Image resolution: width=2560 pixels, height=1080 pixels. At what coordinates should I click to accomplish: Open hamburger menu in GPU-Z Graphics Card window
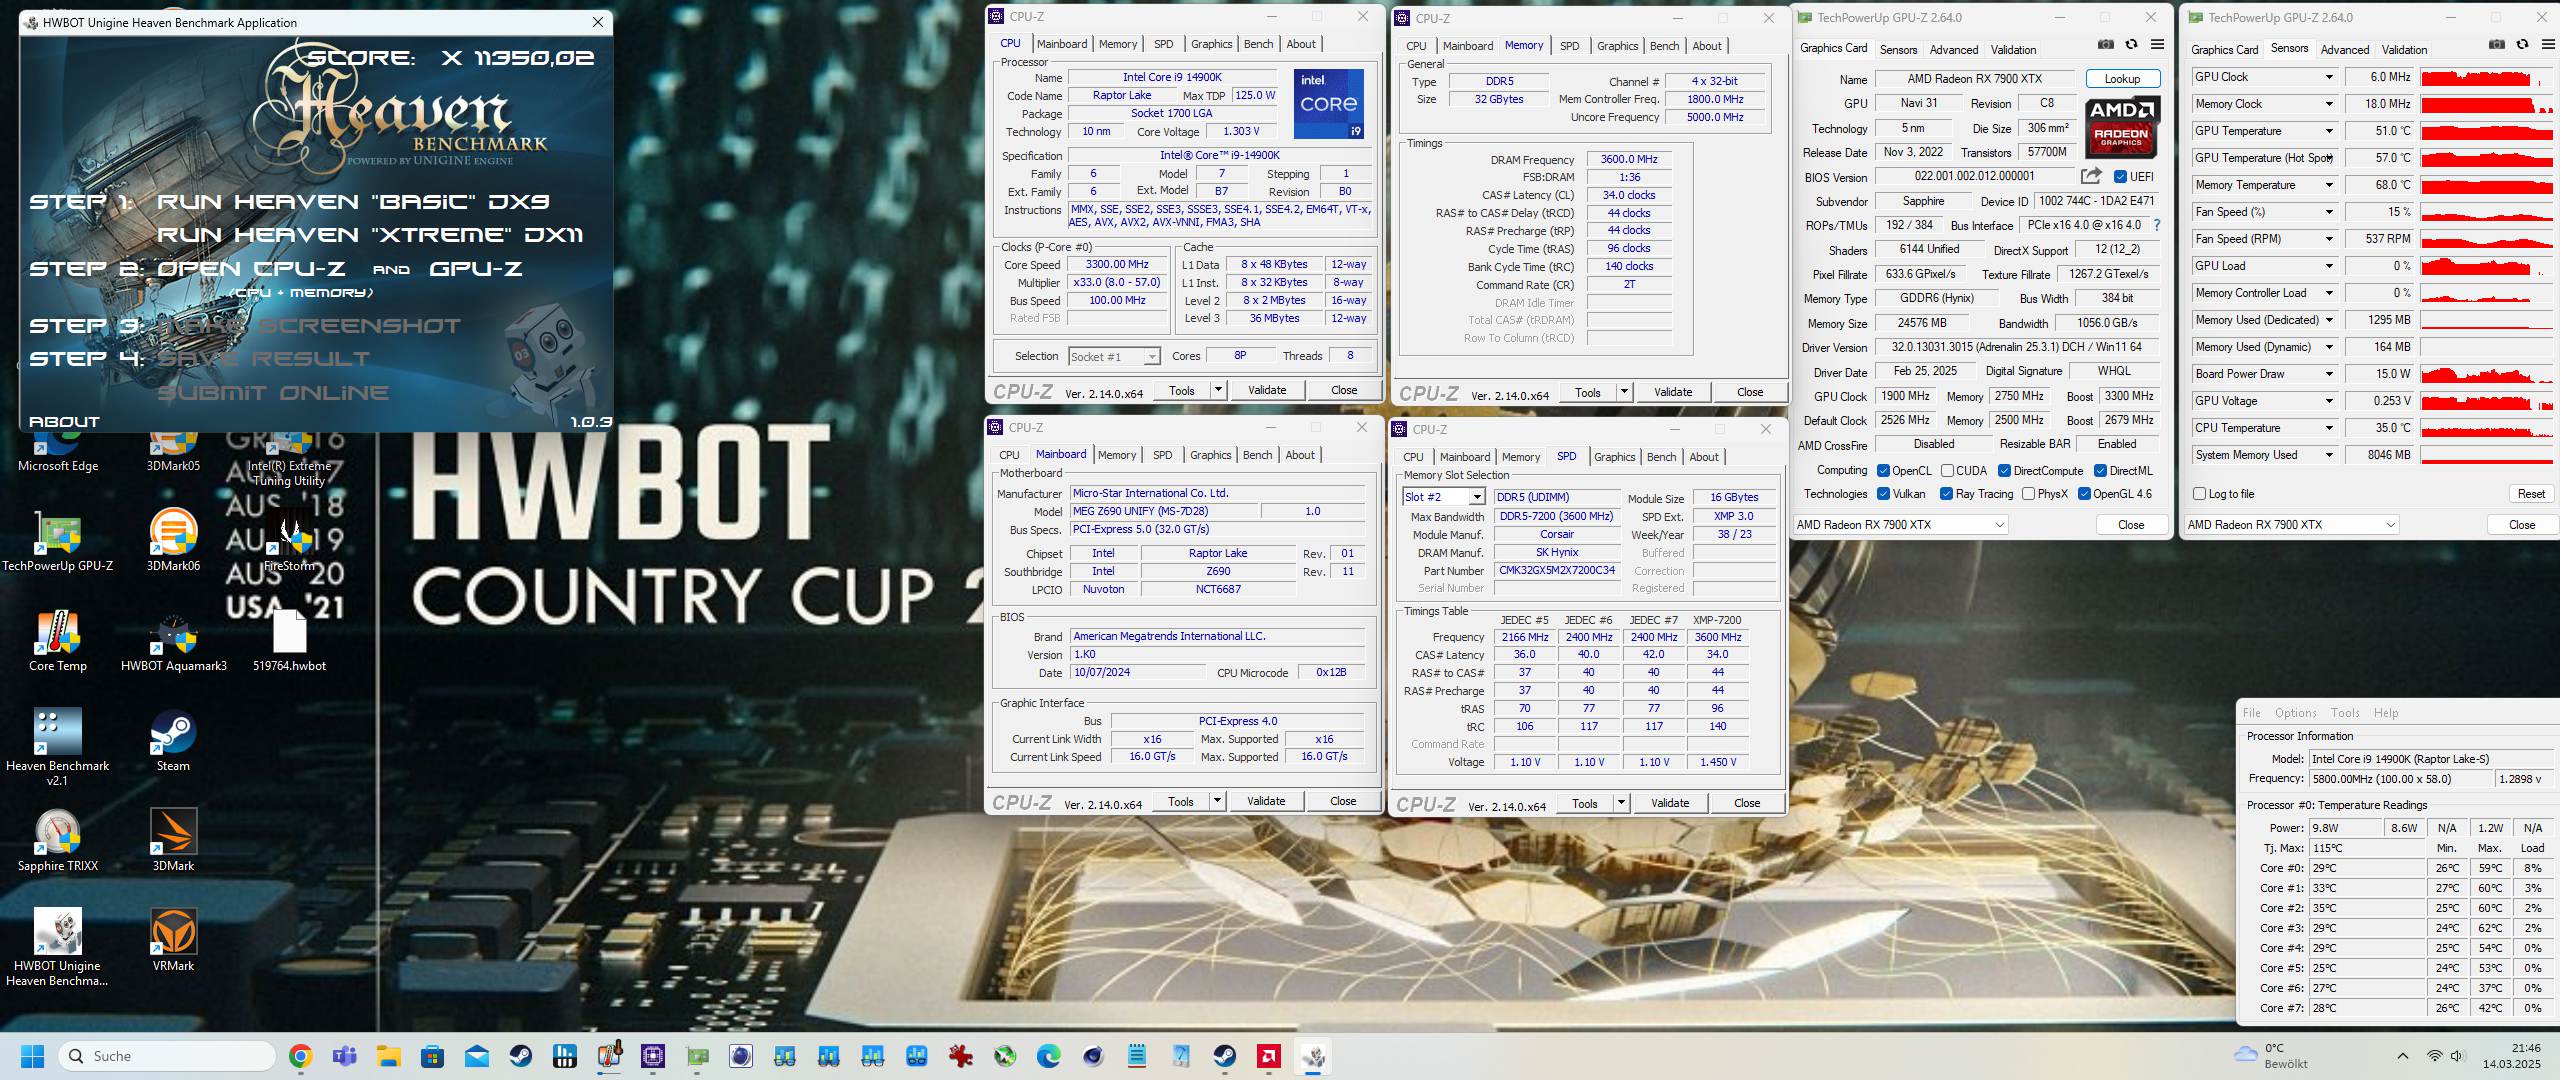click(2157, 45)
